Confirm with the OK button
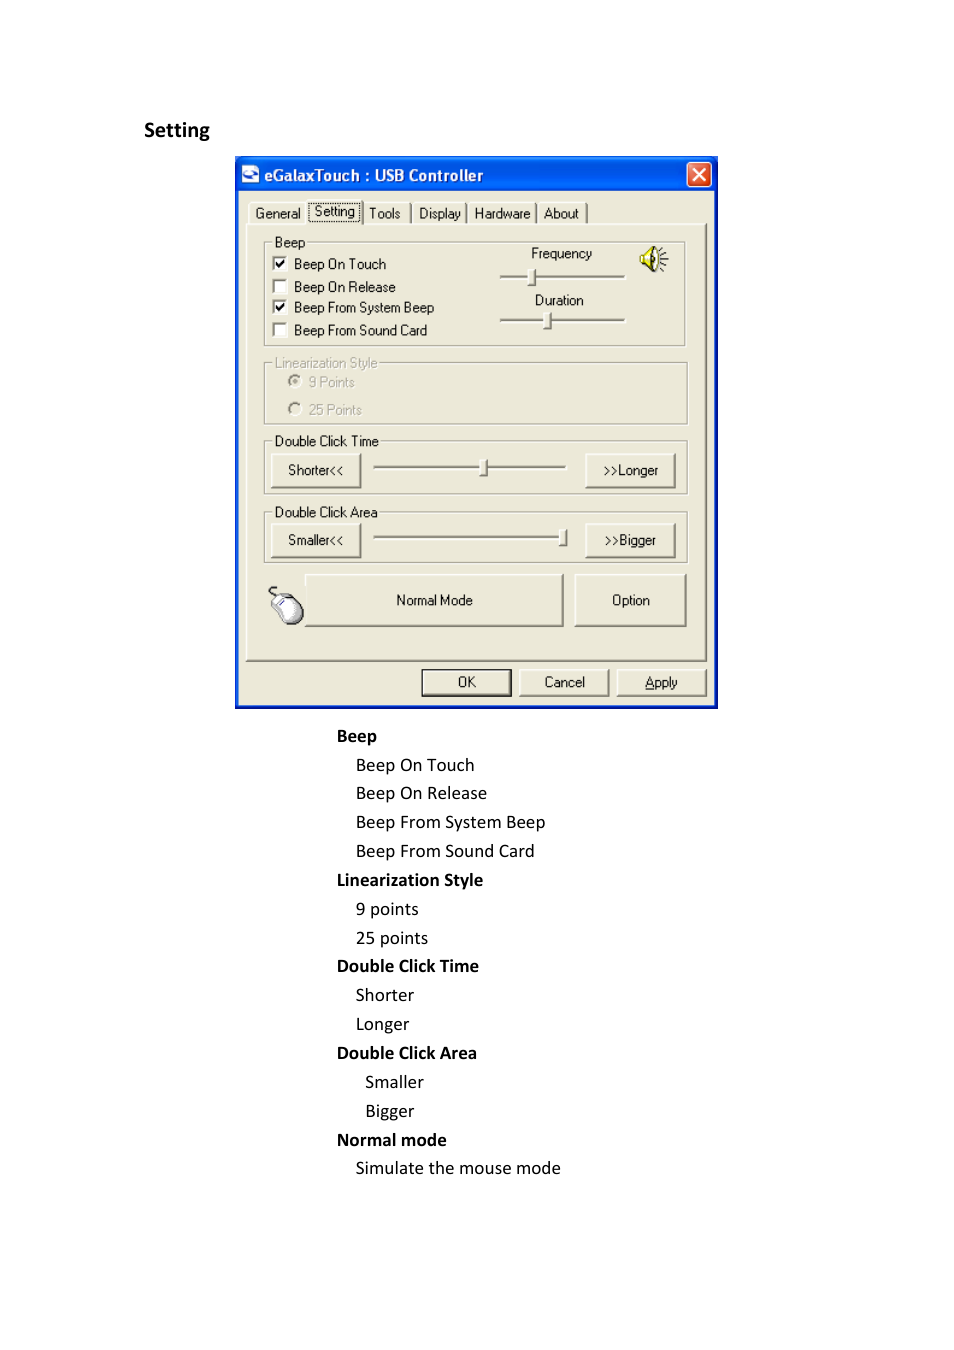954x1350 pixels. 467,682
